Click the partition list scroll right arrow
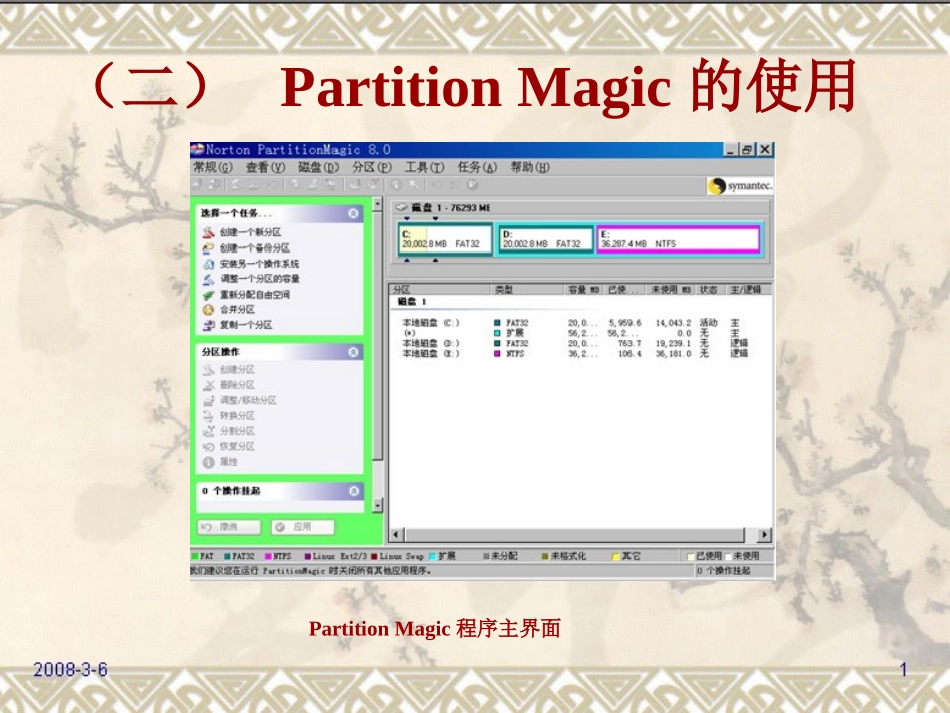The image size is (950, 713). (x=765, y=535)
